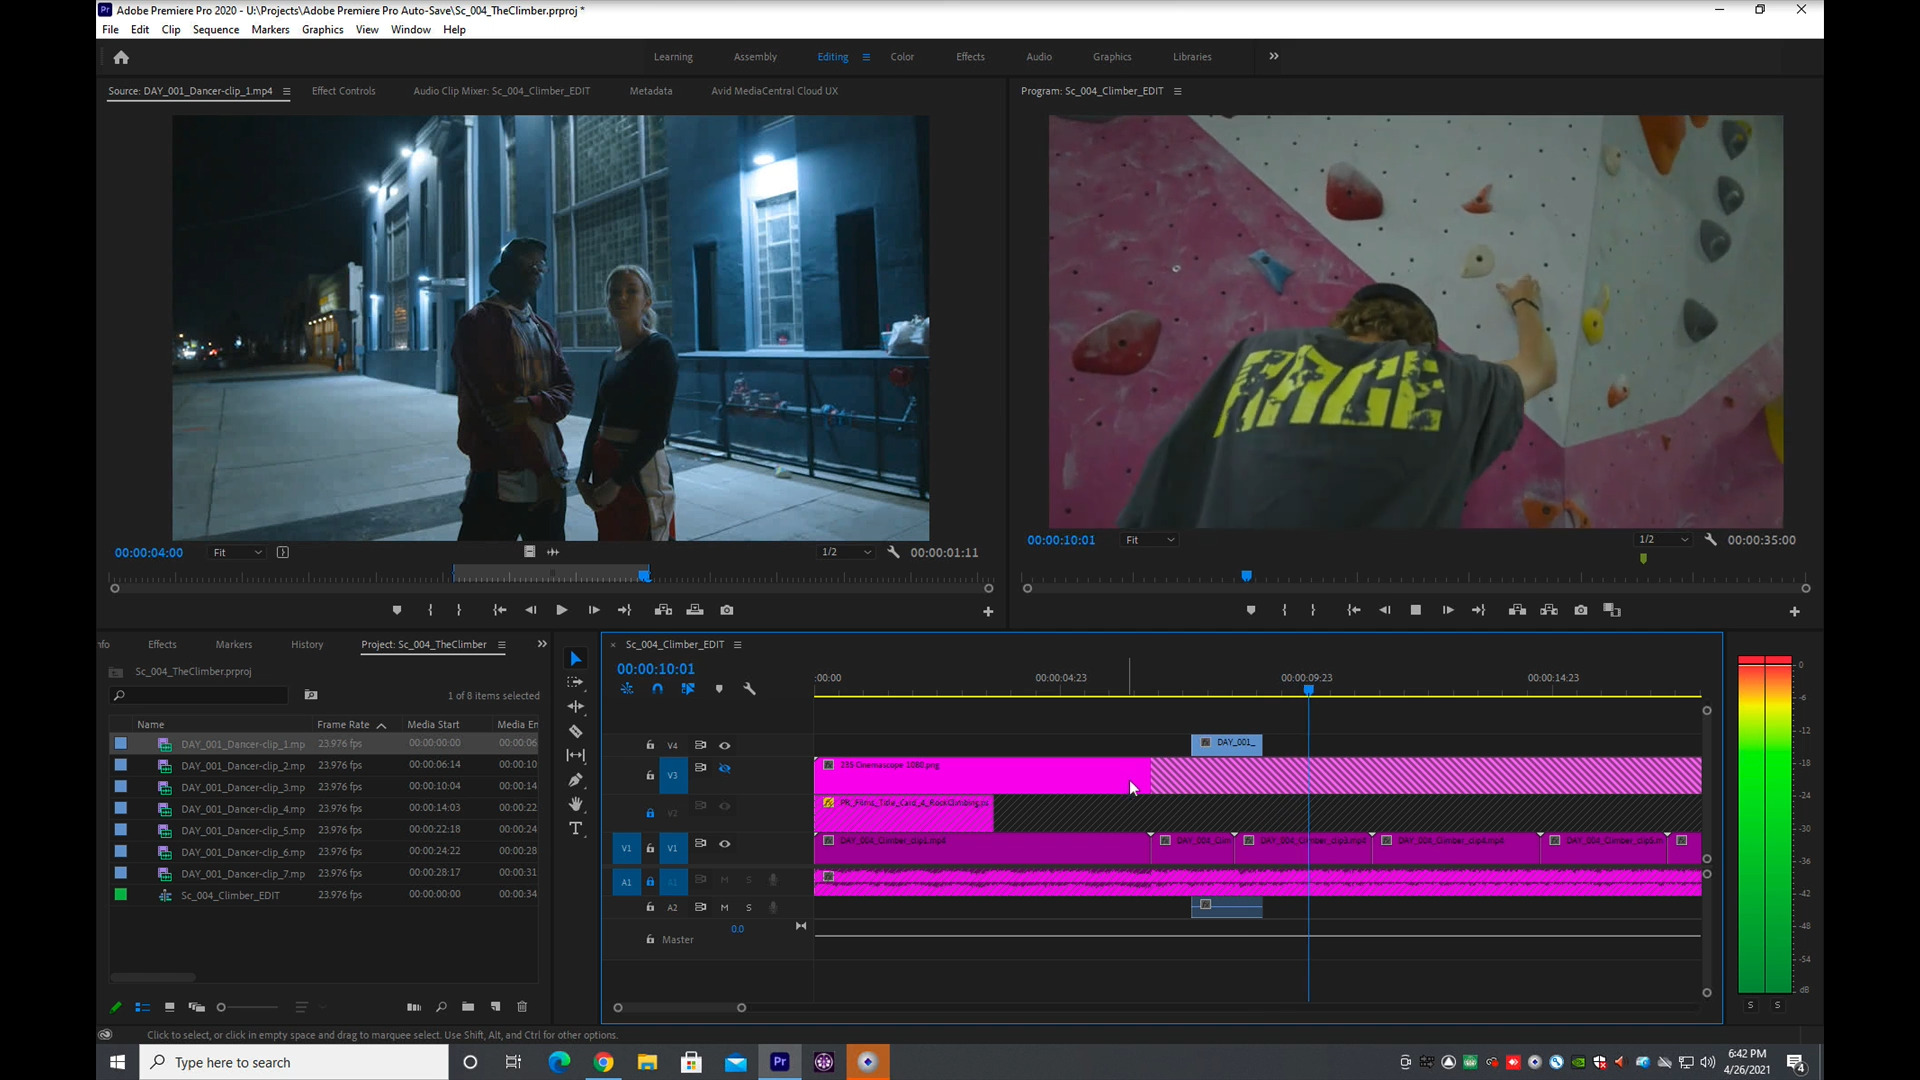This screenshot has width=1920, height=1080.
Task: Click Lift button in Program monitor
Action: (1517, 610)
